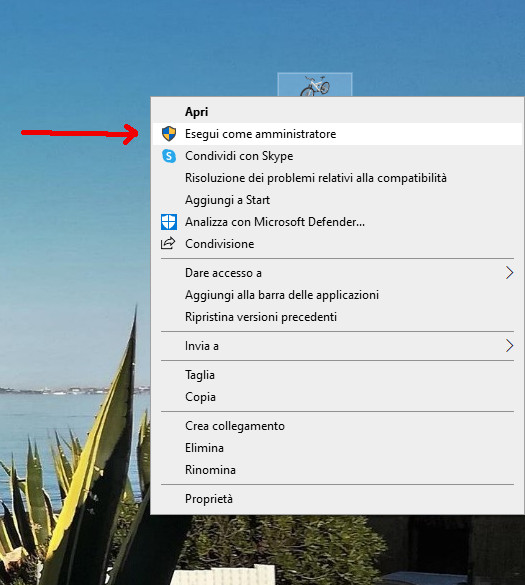Click the share arrow icon beside Condivisione

tap(168, 243)
